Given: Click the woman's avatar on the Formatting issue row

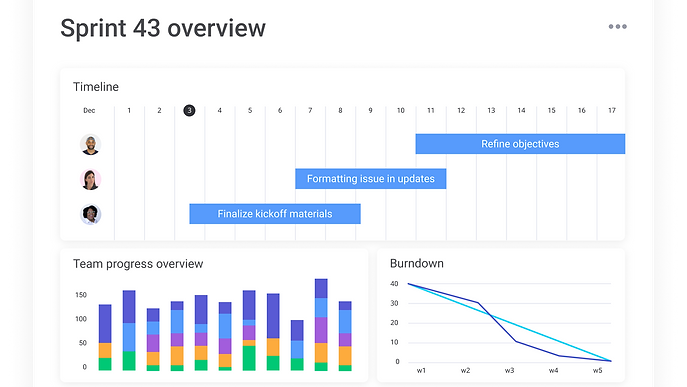Looking at the screenshot, I should 91,180.
